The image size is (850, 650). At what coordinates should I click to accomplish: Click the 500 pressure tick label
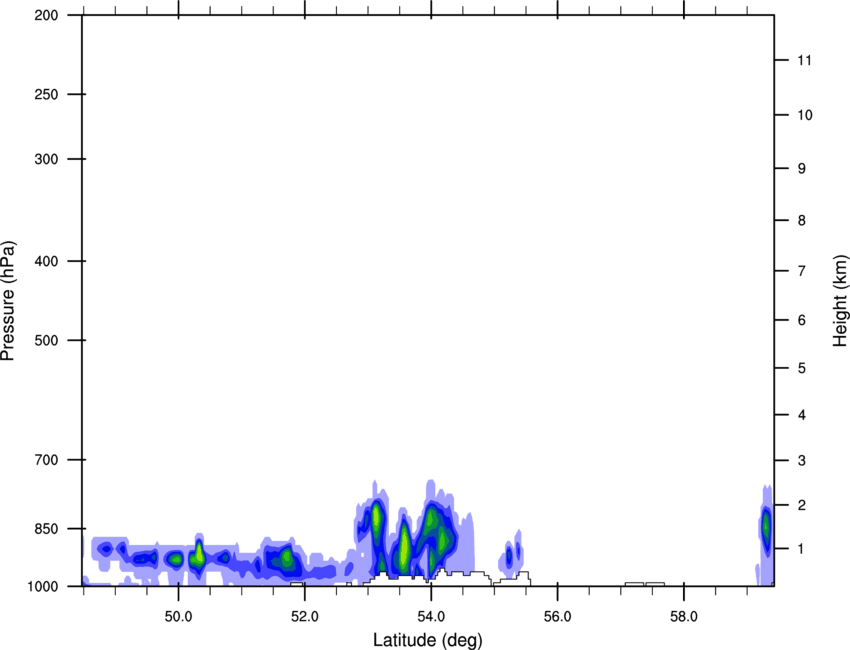pos(46,340)
